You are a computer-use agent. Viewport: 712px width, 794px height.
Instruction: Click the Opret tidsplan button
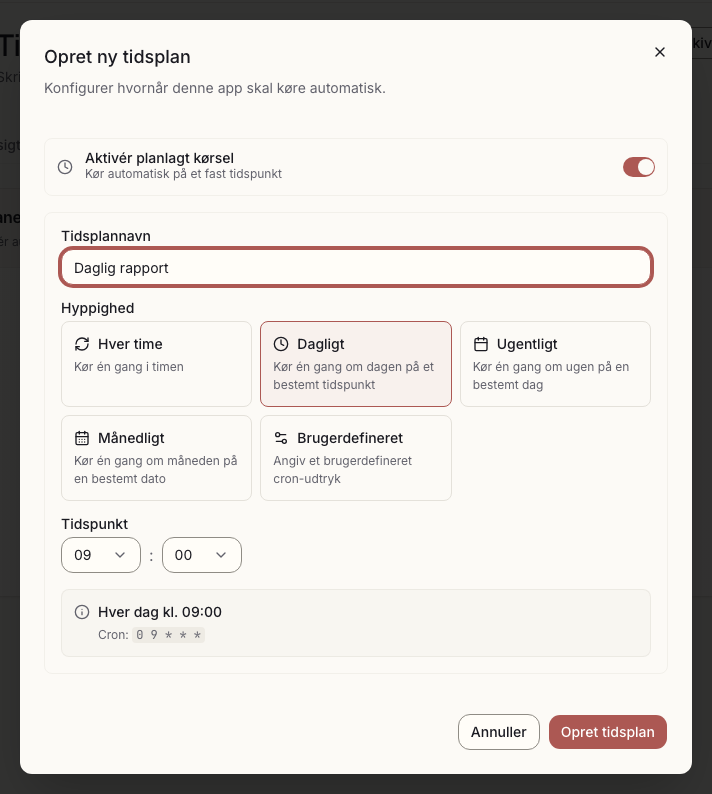coord(607,732)
